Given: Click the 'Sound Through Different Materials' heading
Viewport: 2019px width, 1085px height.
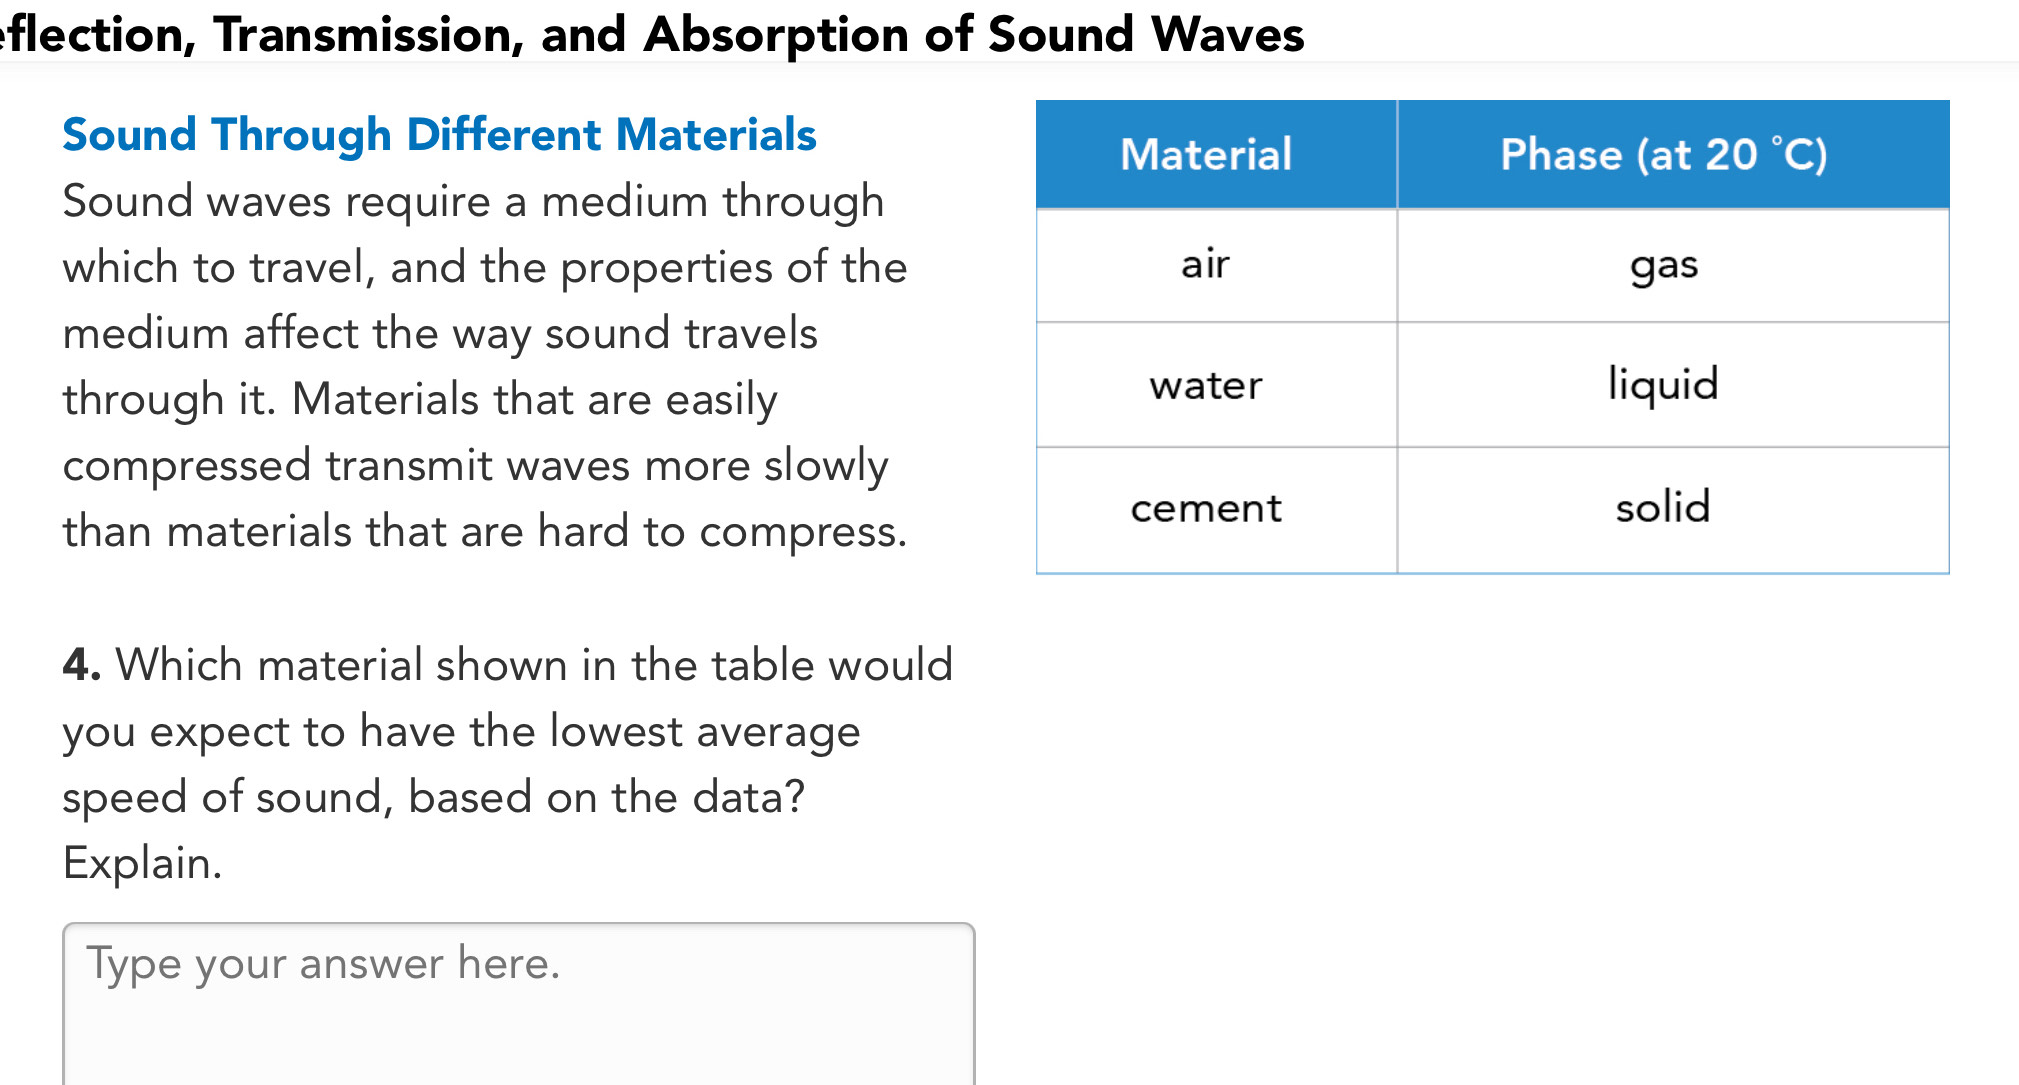Looking at the screenshot, I should tap(439, 135).
